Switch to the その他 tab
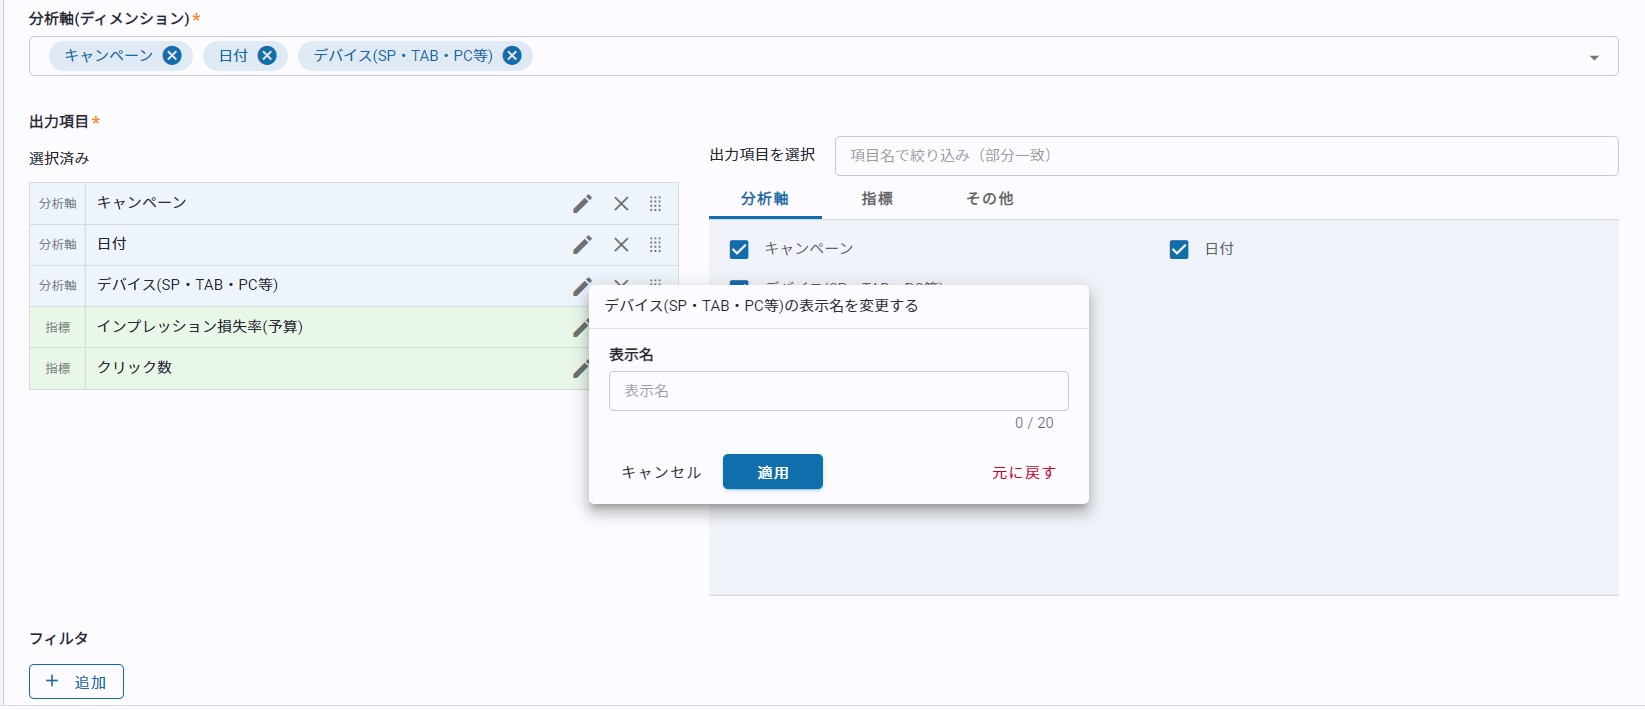Screen dimensions: 1645x710 [x=989, y=199]
